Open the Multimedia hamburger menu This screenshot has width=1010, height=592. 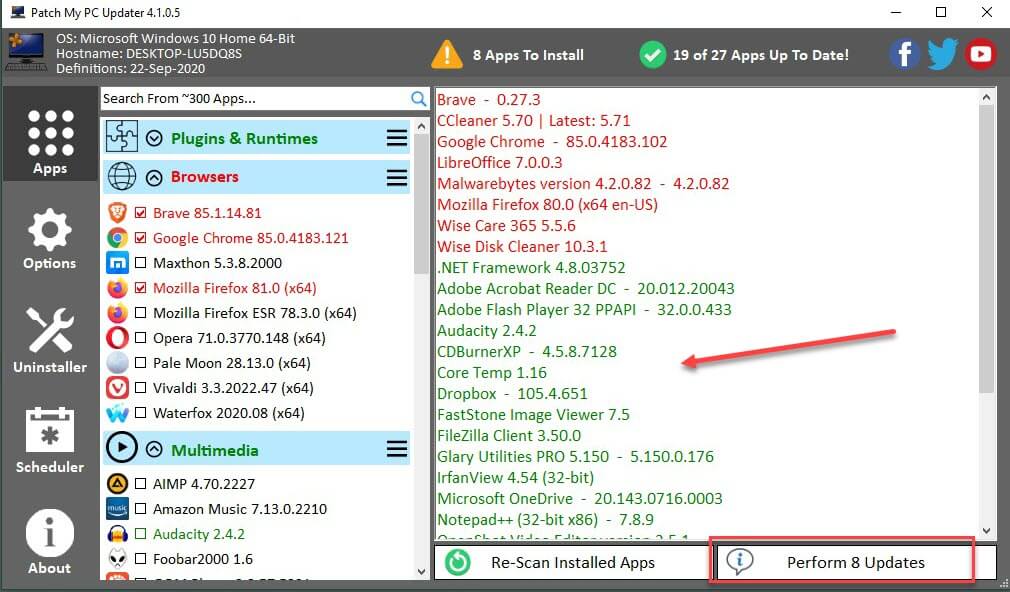click(397, 450)
